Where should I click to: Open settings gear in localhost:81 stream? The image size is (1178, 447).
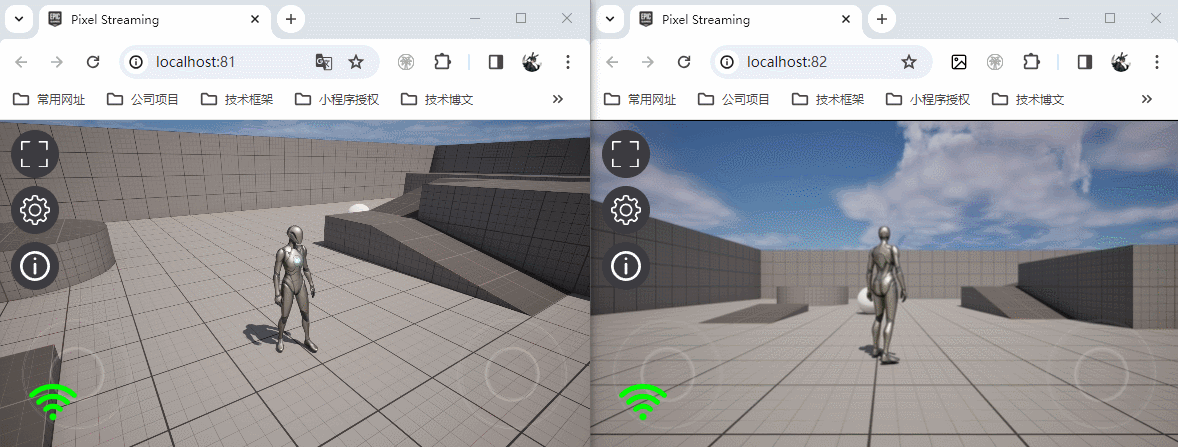35,210
